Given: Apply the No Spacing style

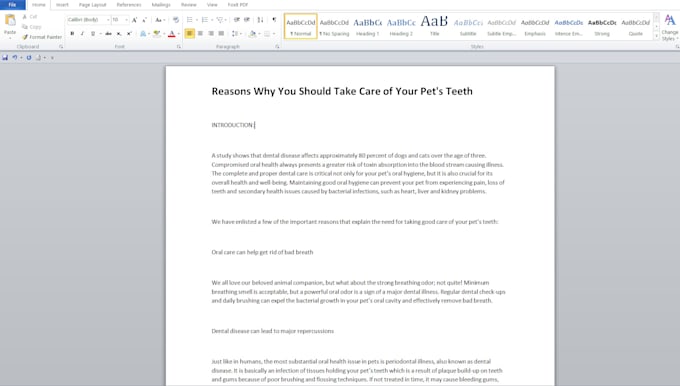Looking at the screenshot, I should [334, 26].
